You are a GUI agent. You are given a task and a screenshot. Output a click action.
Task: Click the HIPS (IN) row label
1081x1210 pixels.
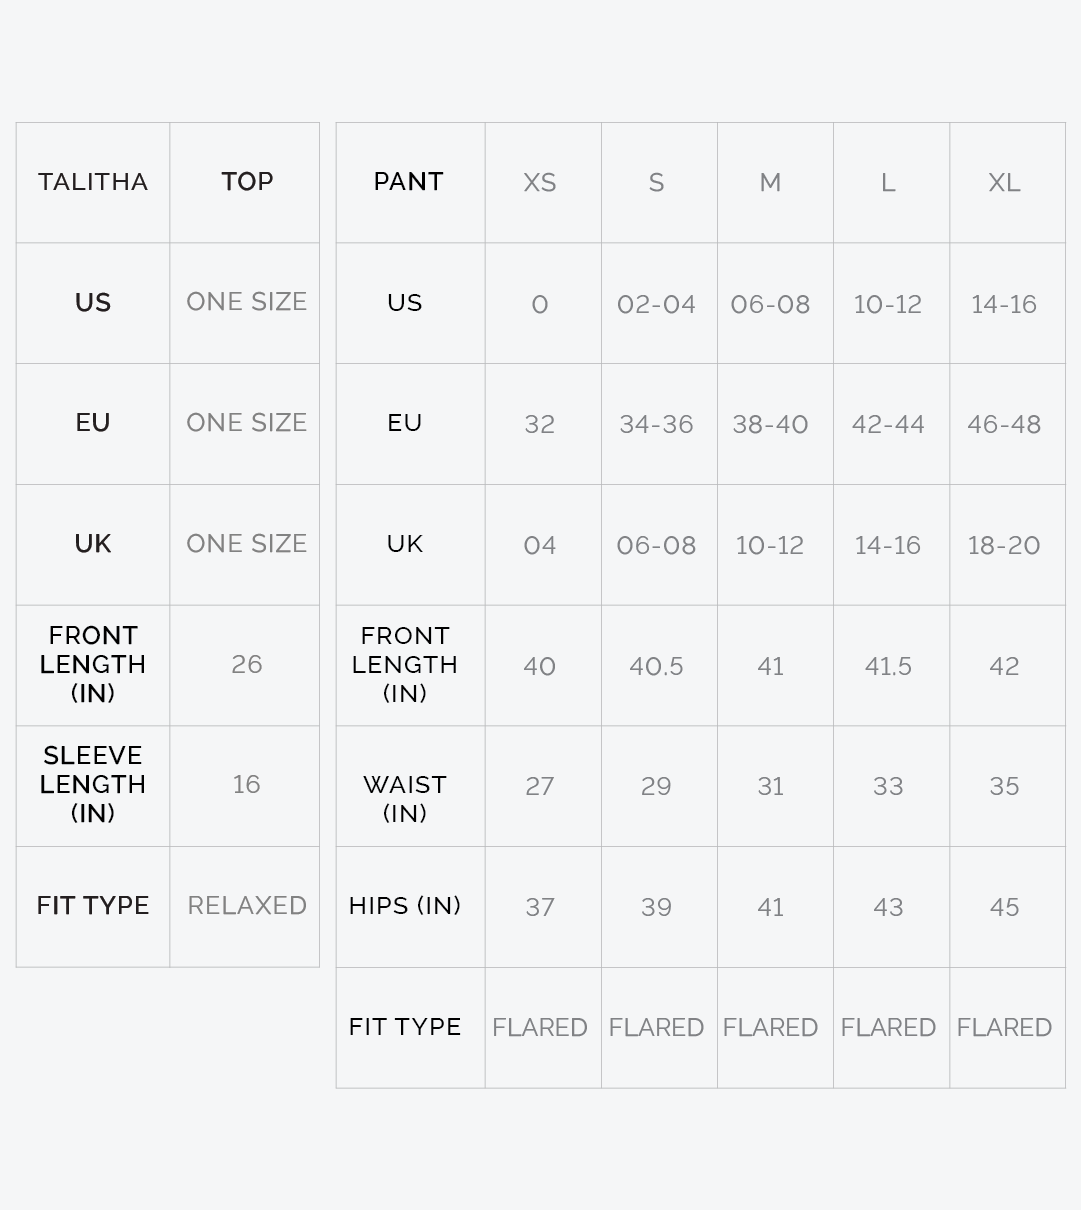point(405,906)
